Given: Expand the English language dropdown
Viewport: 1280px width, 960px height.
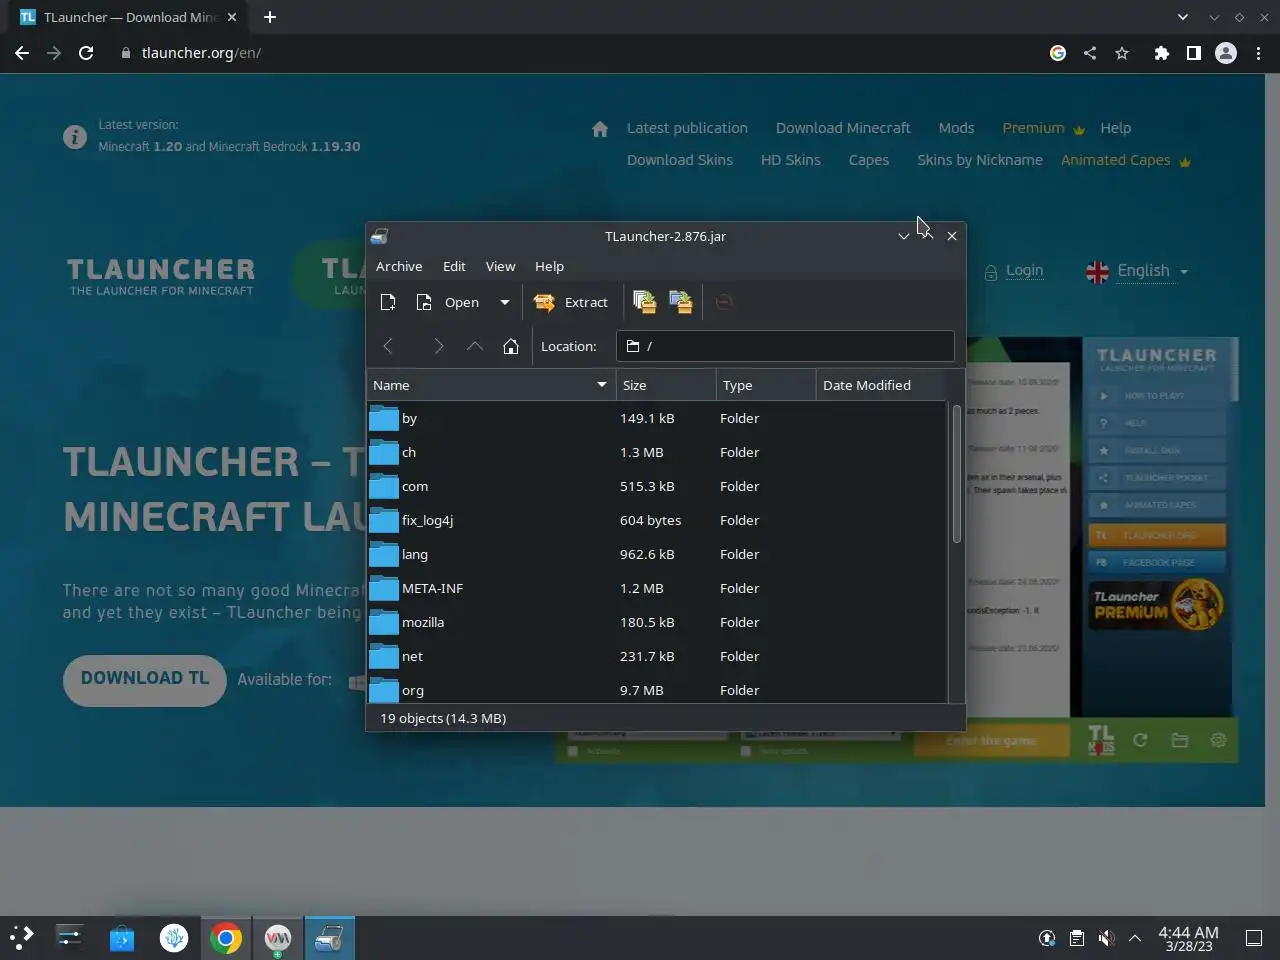Looking at the screenshot, I should tap(1137, 271).
